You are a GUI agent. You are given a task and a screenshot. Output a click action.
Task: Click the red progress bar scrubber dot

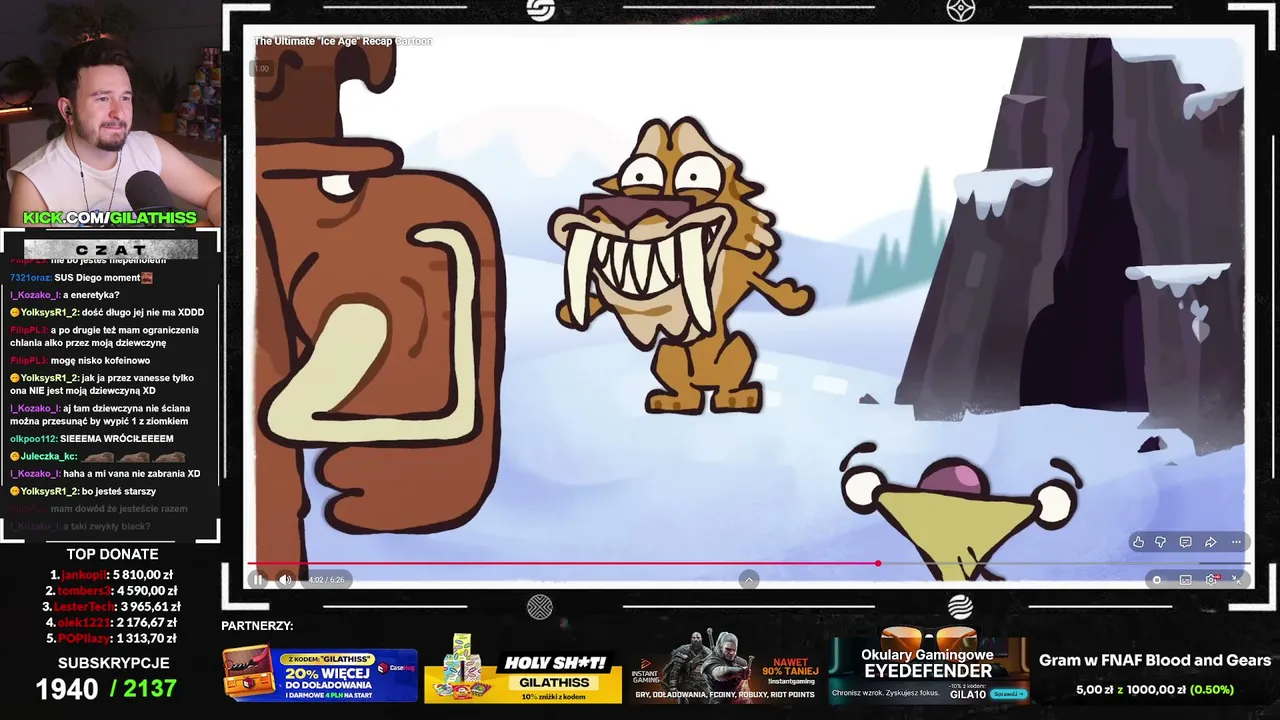pos(878,564)
